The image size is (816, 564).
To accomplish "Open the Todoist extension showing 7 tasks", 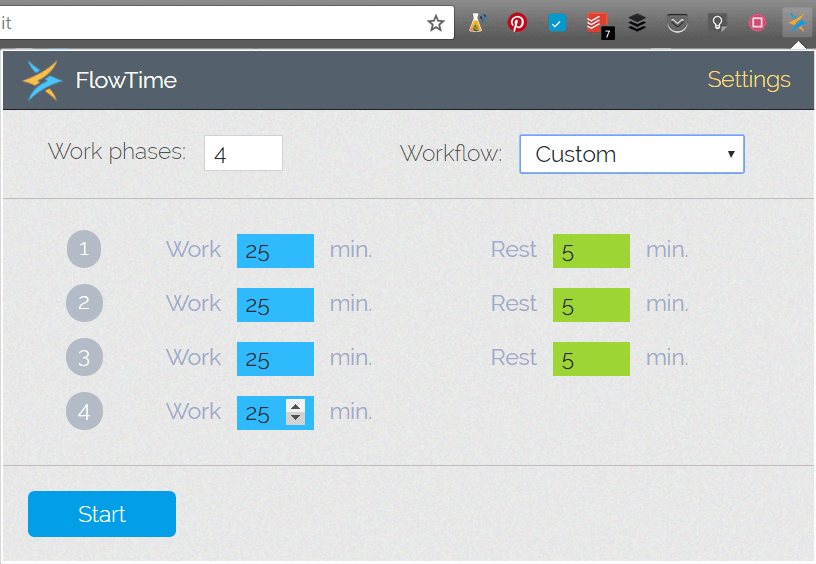I will [598, 24].
